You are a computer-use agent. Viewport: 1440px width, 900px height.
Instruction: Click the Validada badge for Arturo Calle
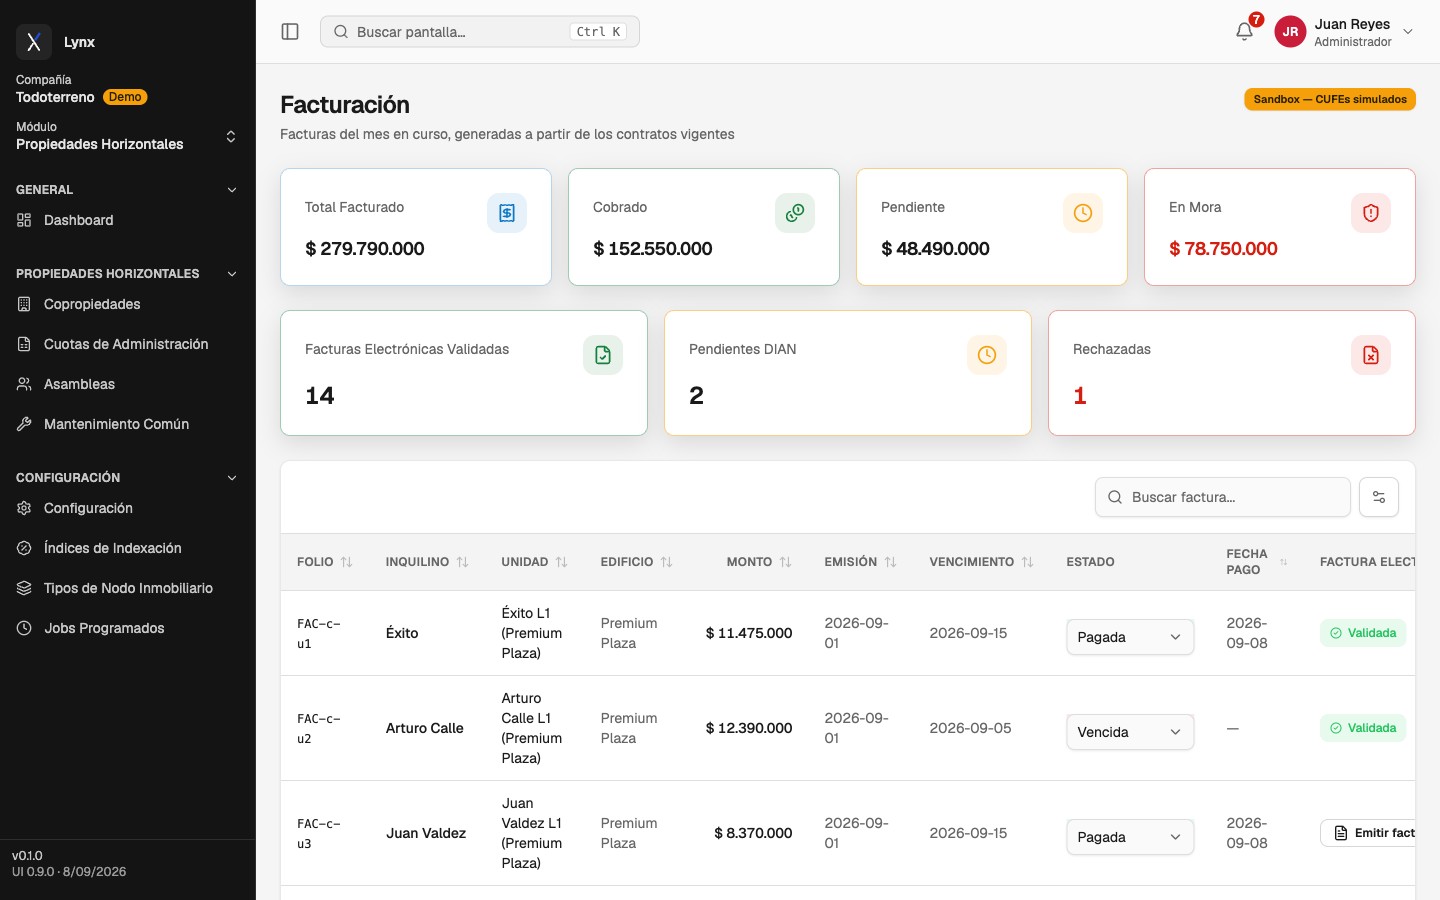click(x=1363, y=728)
